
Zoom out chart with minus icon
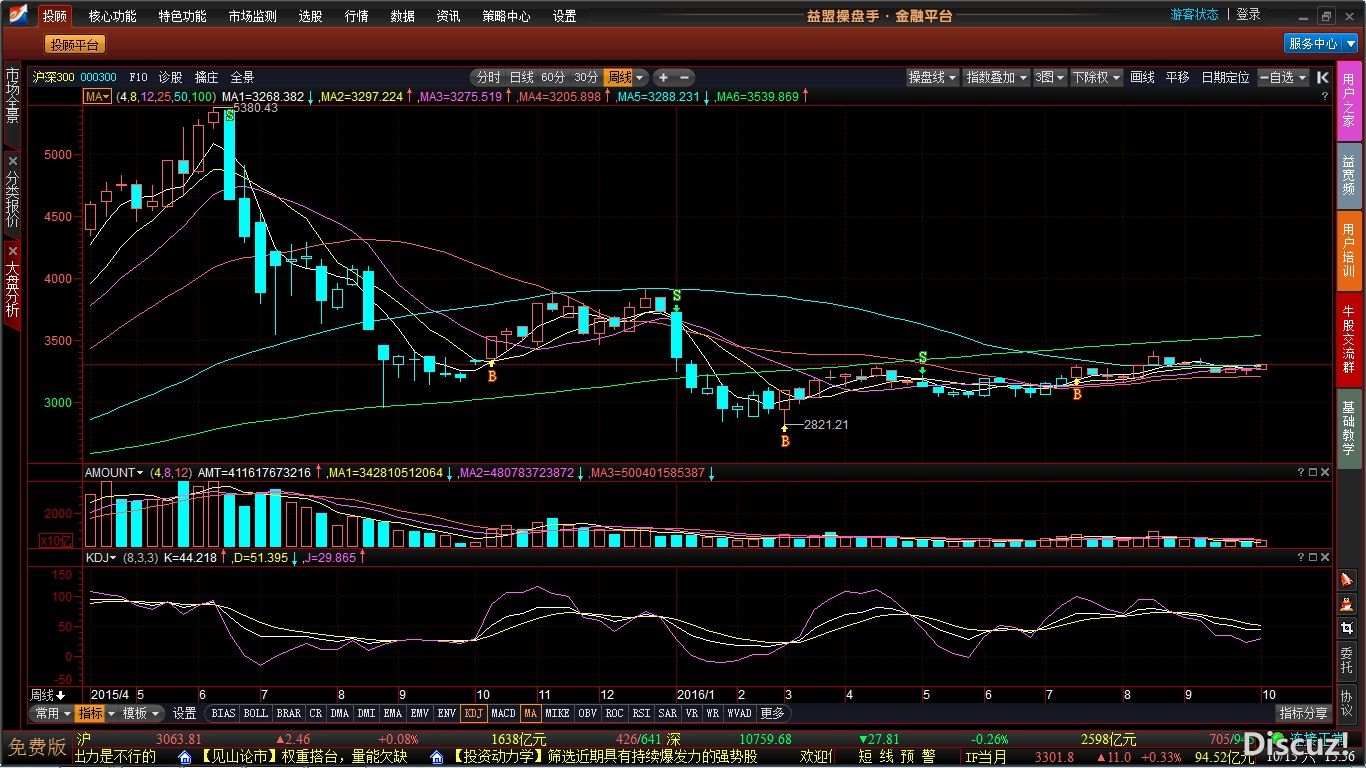pyautogui.click(x=685, y=77)
